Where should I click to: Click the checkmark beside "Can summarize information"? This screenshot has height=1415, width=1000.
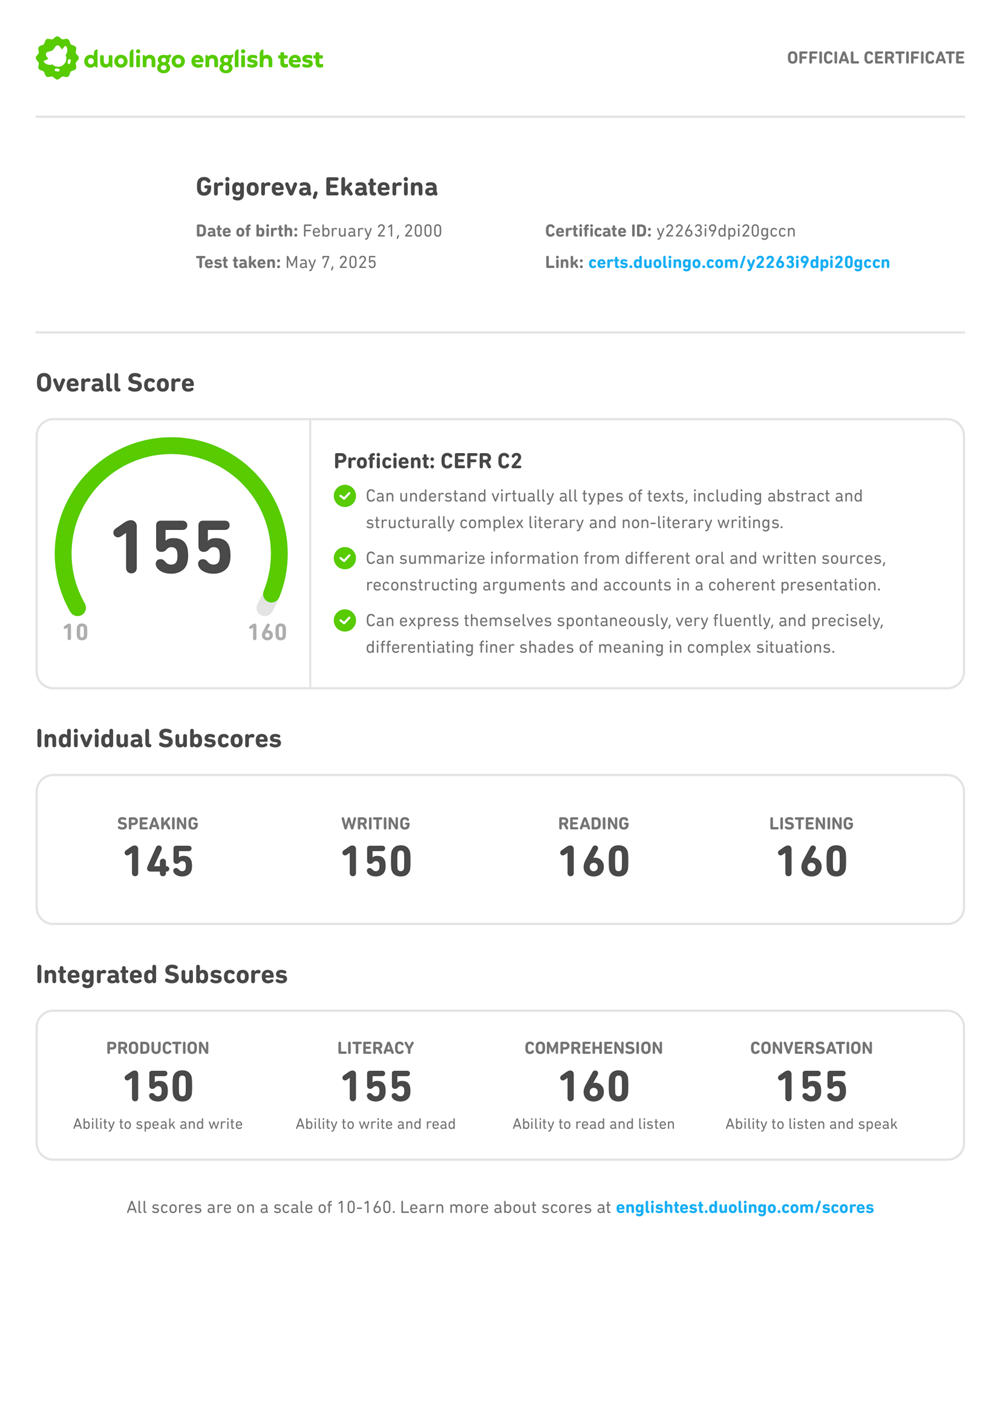click(345, 558)
